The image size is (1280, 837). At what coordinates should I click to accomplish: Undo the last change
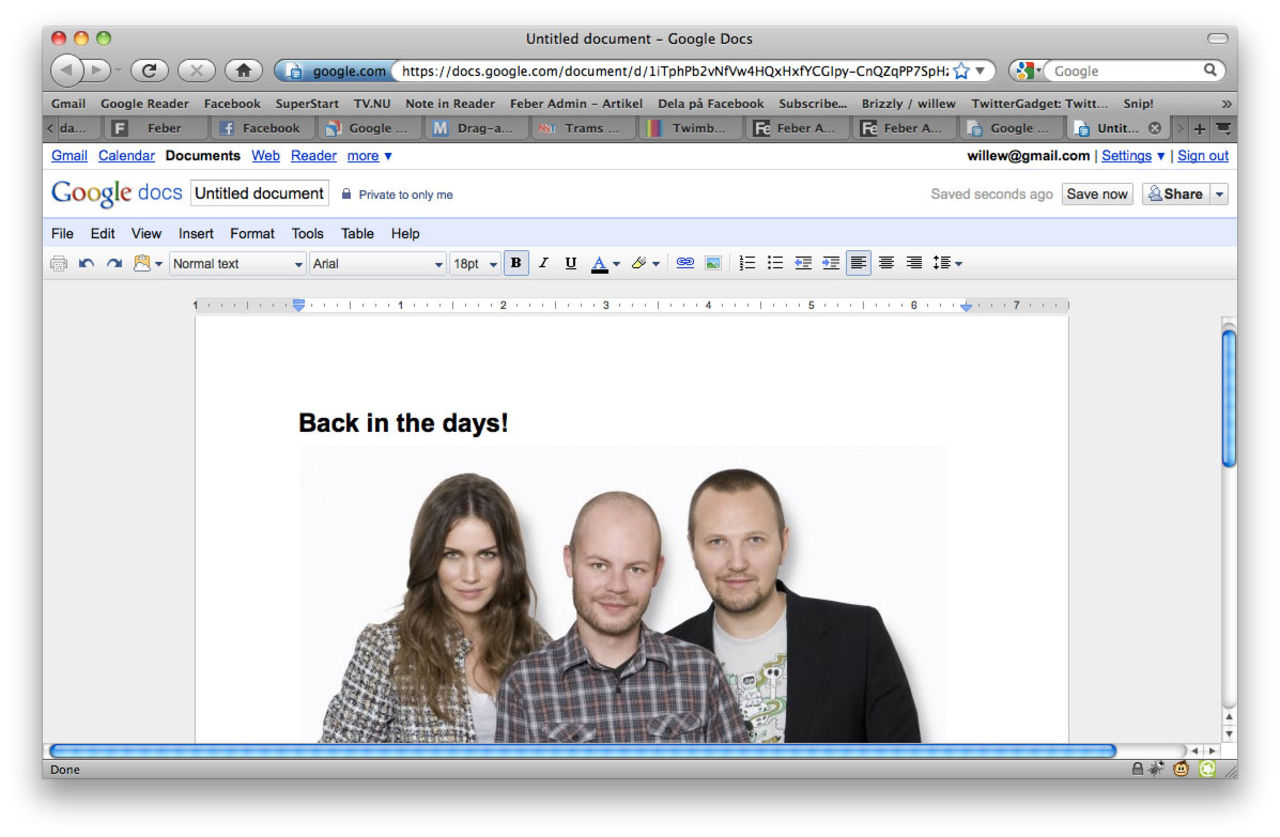(86, 263)
